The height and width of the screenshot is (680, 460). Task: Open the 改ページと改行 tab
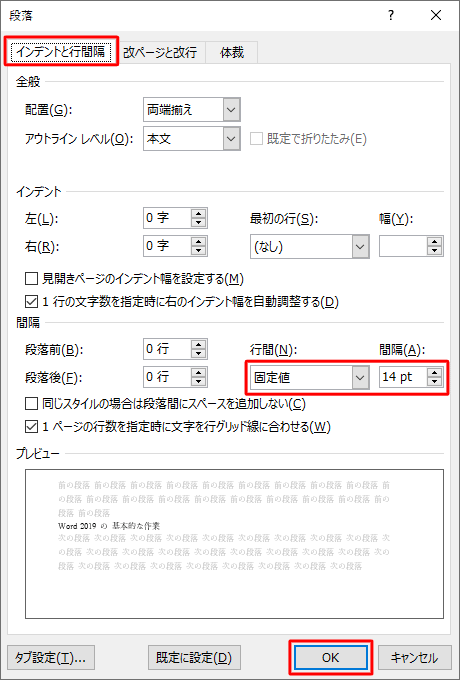(x=160, y=52)
